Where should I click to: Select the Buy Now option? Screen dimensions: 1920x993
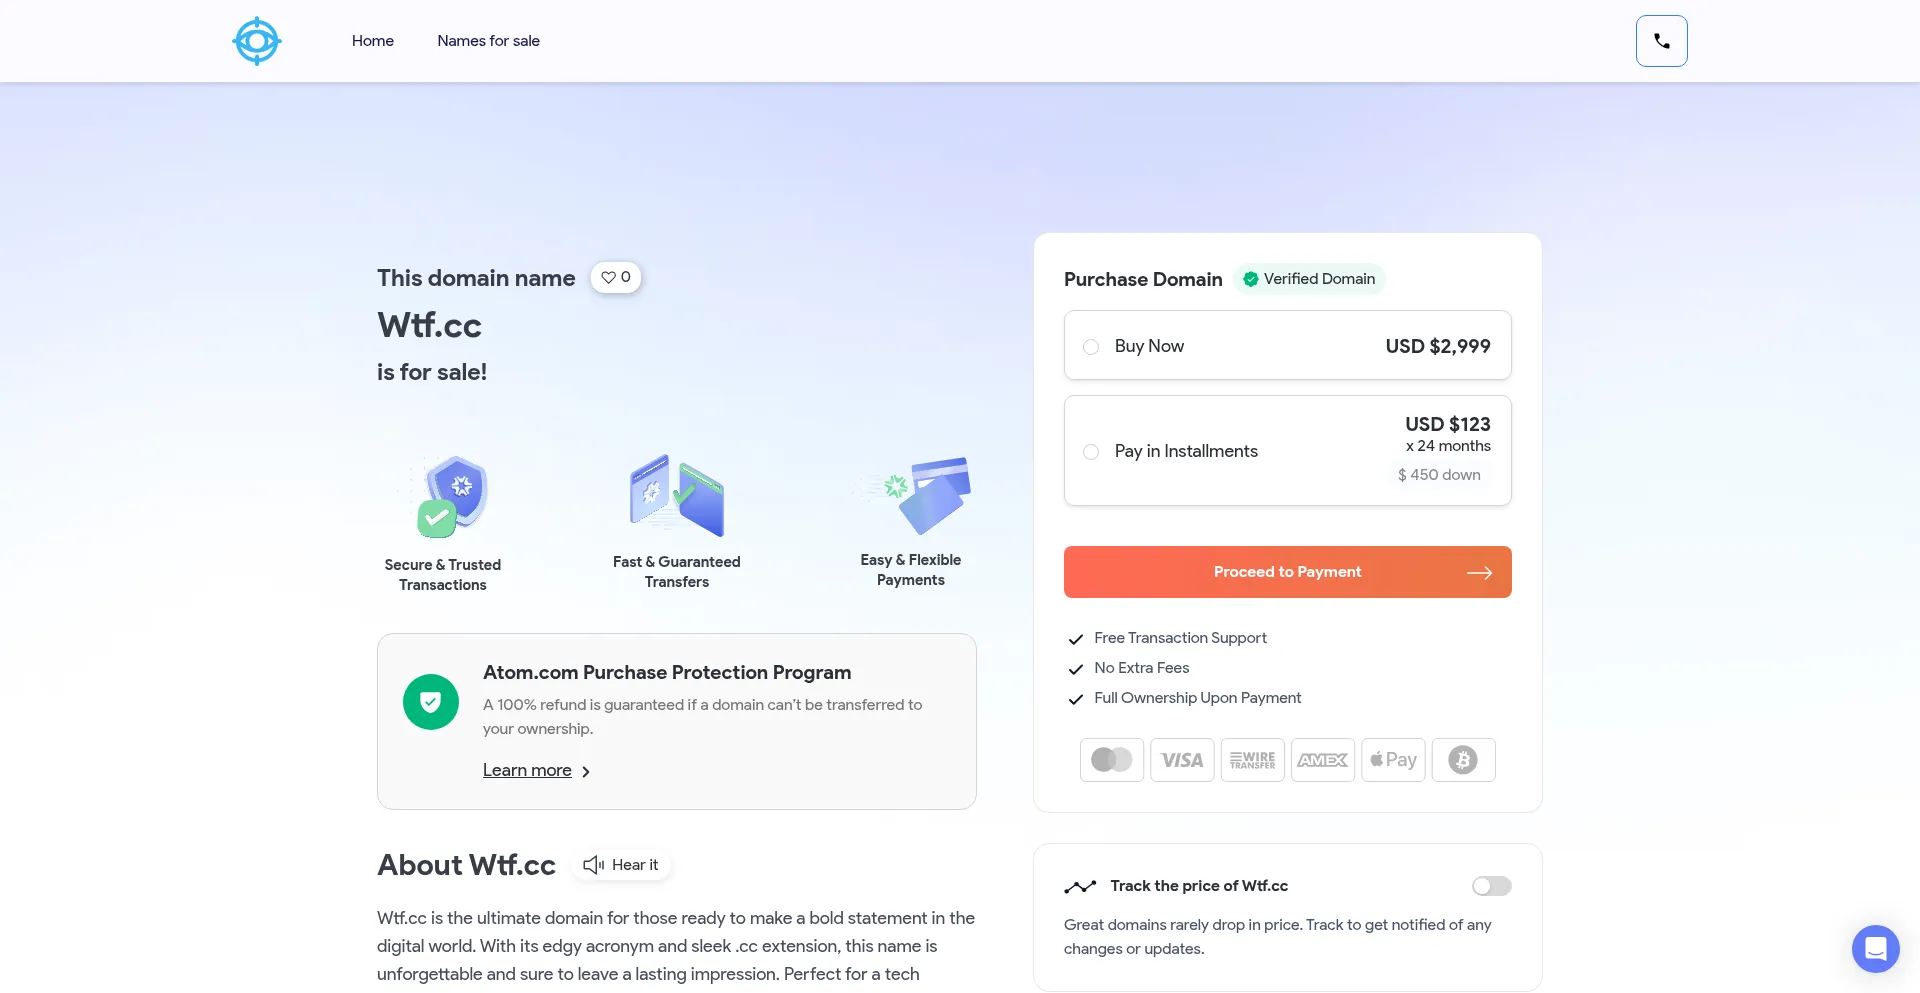[x=1091, y=346]
